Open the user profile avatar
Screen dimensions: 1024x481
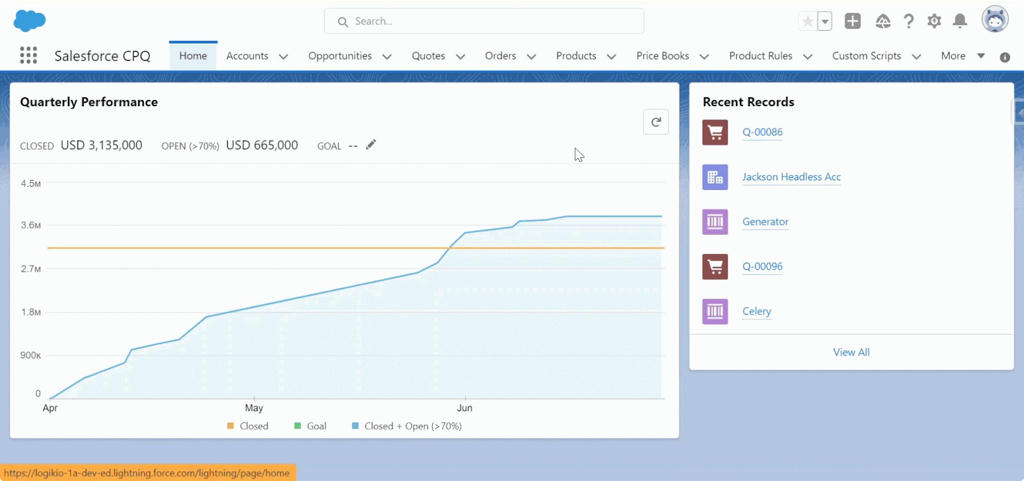coord(995,19)
